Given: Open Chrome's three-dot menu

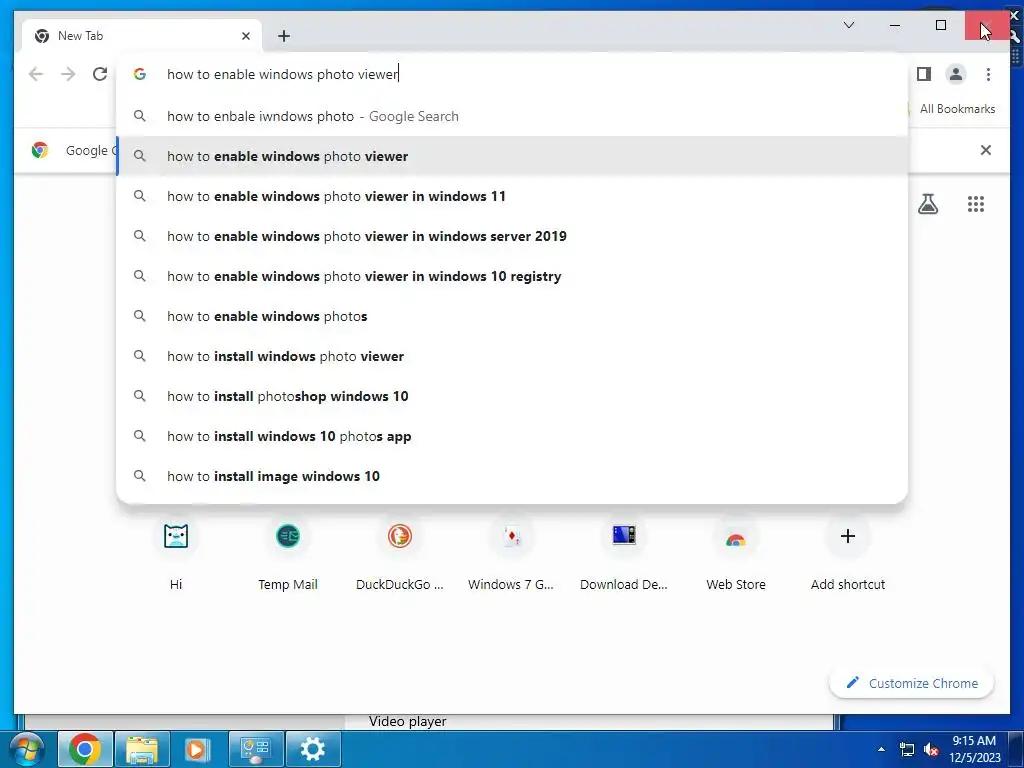Looking at the screenshot, I should [988, 74].
